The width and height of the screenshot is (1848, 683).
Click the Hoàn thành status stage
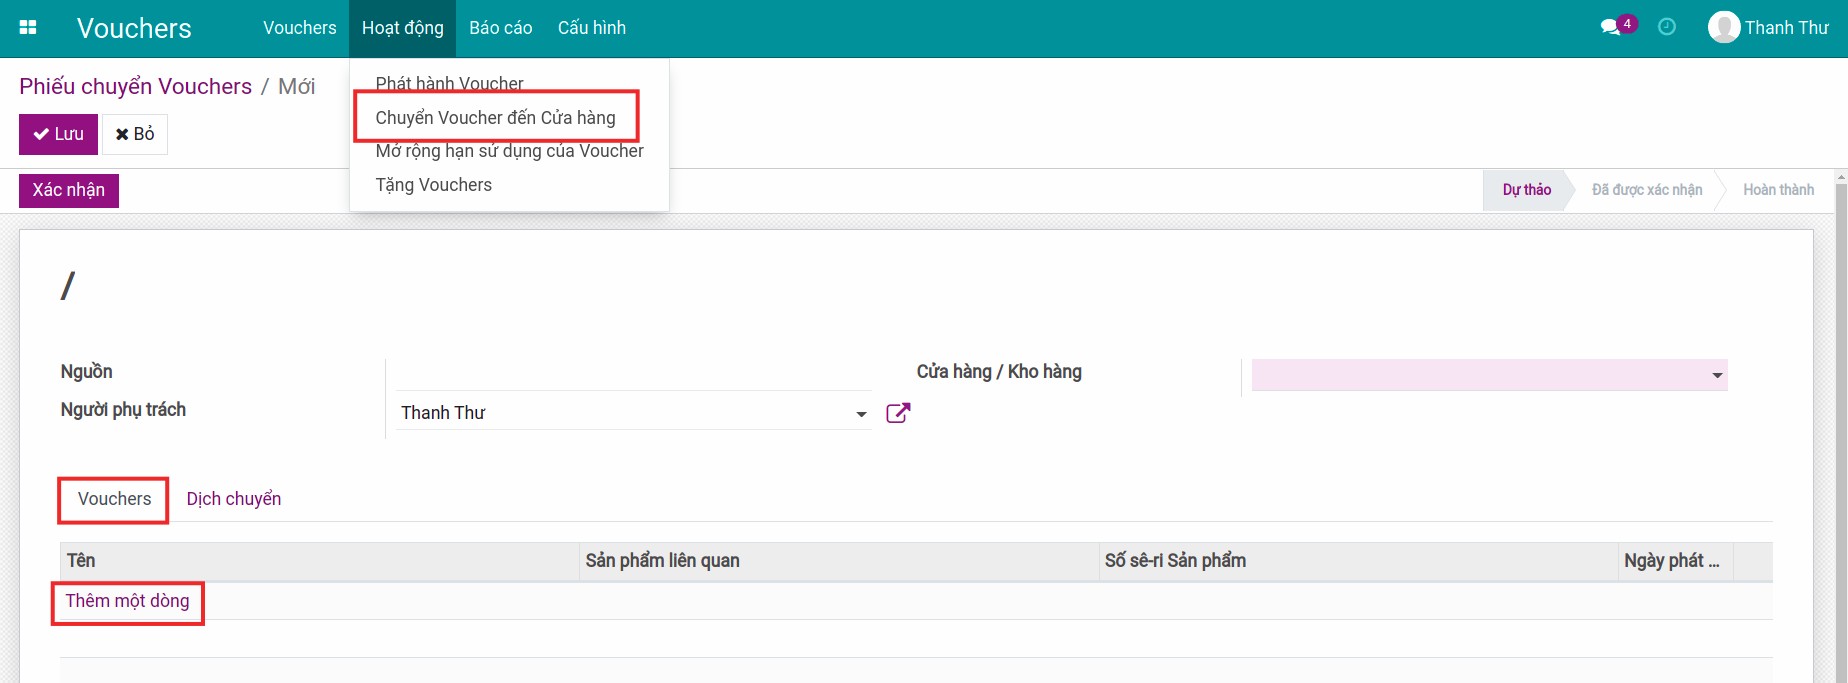(1778, 190)
